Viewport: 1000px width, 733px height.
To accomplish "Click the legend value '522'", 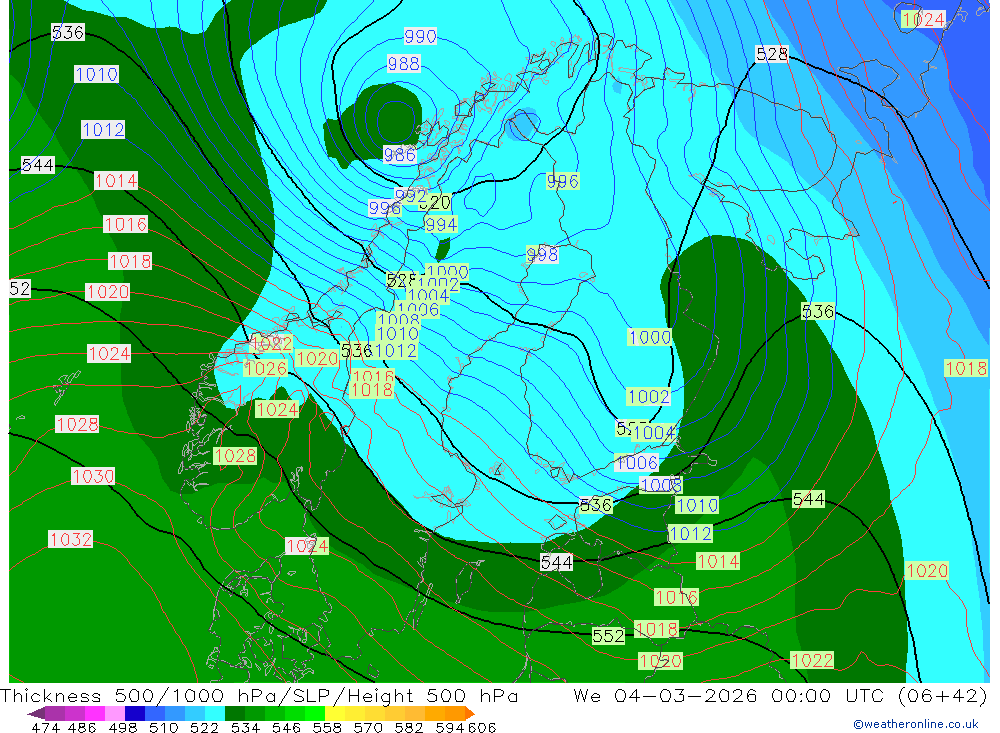I will [x=204, y=727].
